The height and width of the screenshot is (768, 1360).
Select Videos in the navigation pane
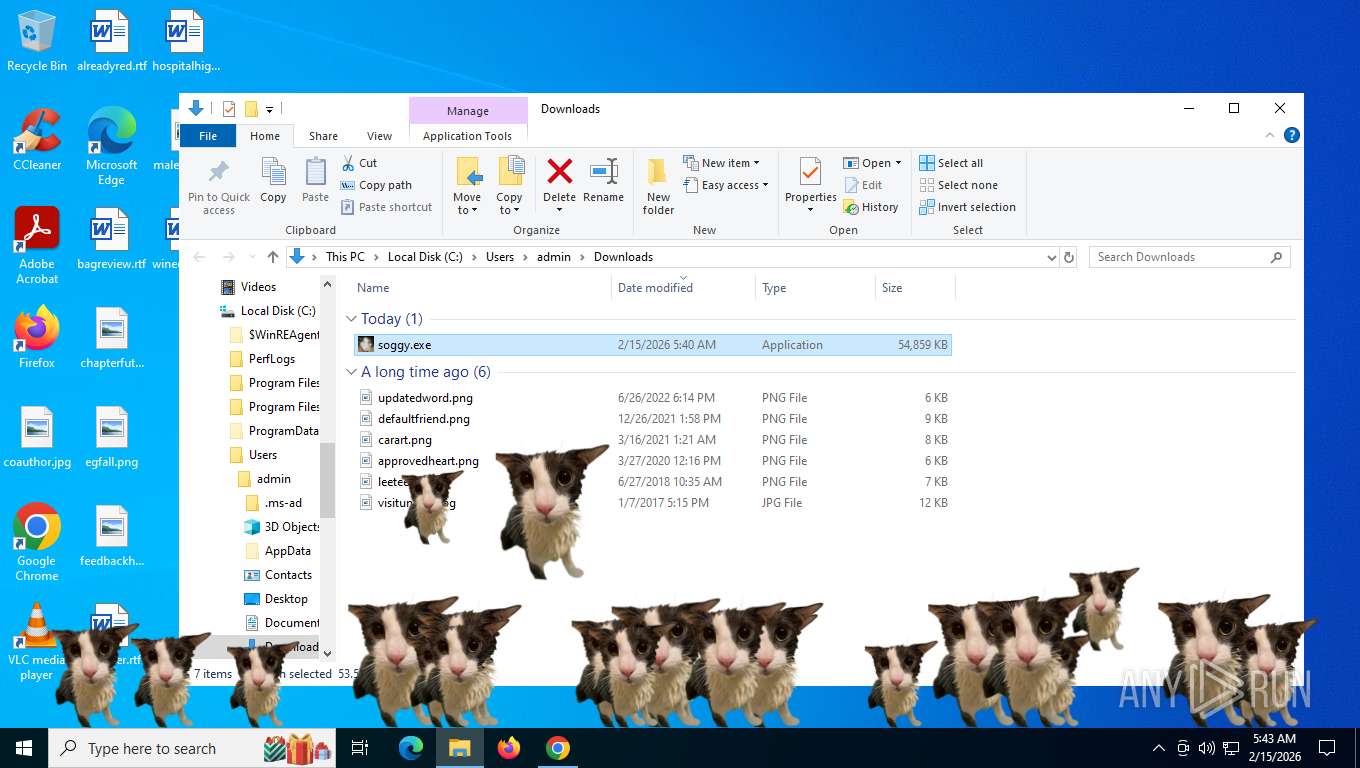[x=258, y=287]
